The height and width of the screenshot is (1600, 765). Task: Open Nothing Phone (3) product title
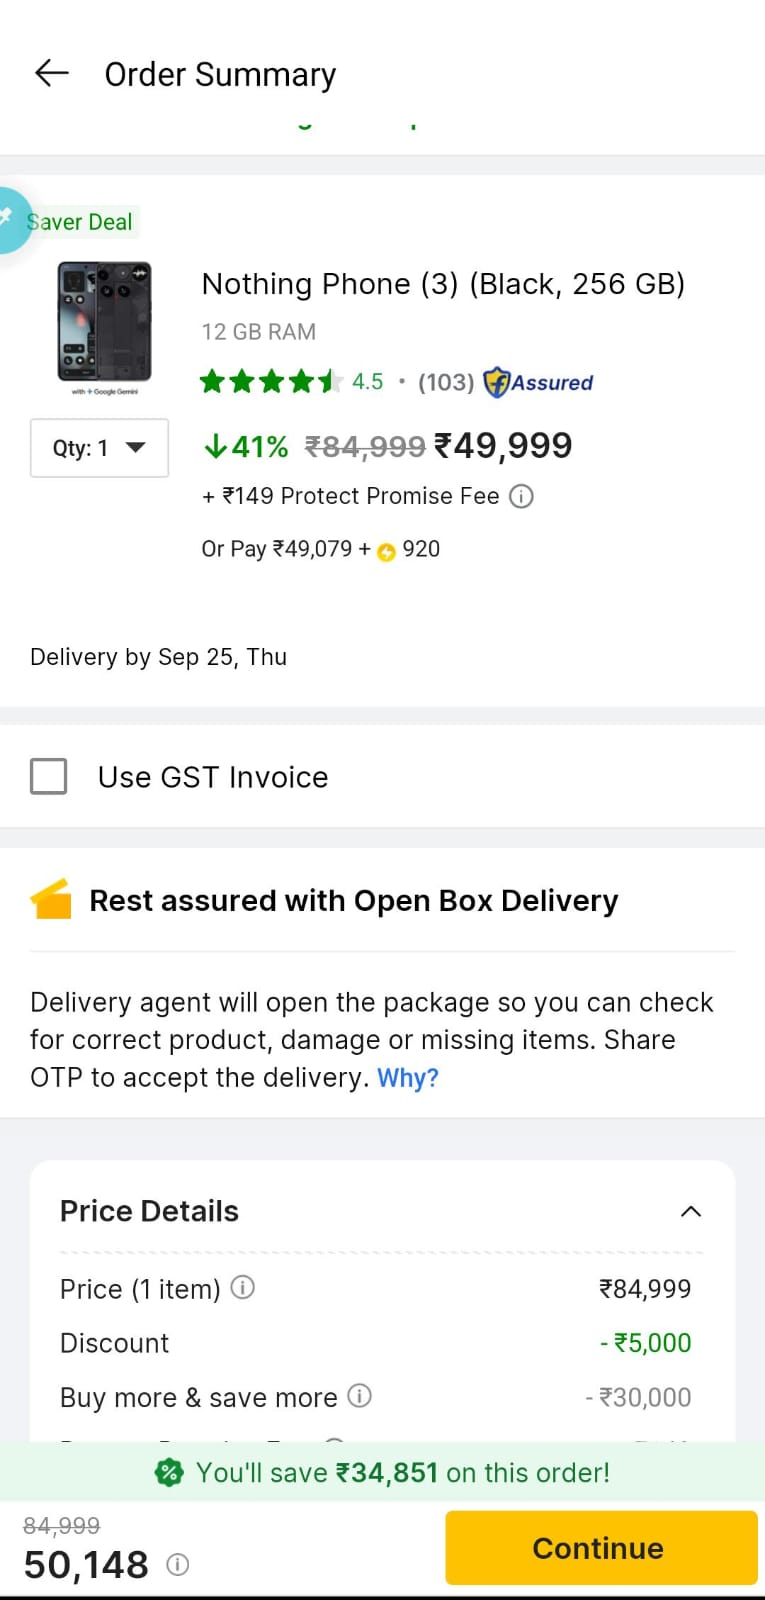tap(442, 284)
